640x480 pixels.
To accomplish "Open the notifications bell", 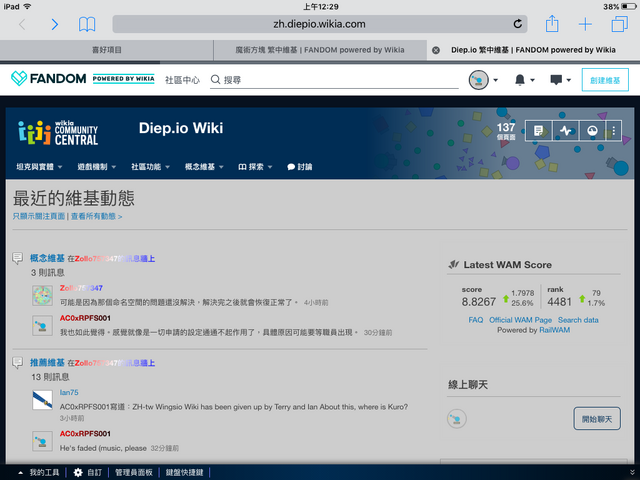I will click(520, 80).
